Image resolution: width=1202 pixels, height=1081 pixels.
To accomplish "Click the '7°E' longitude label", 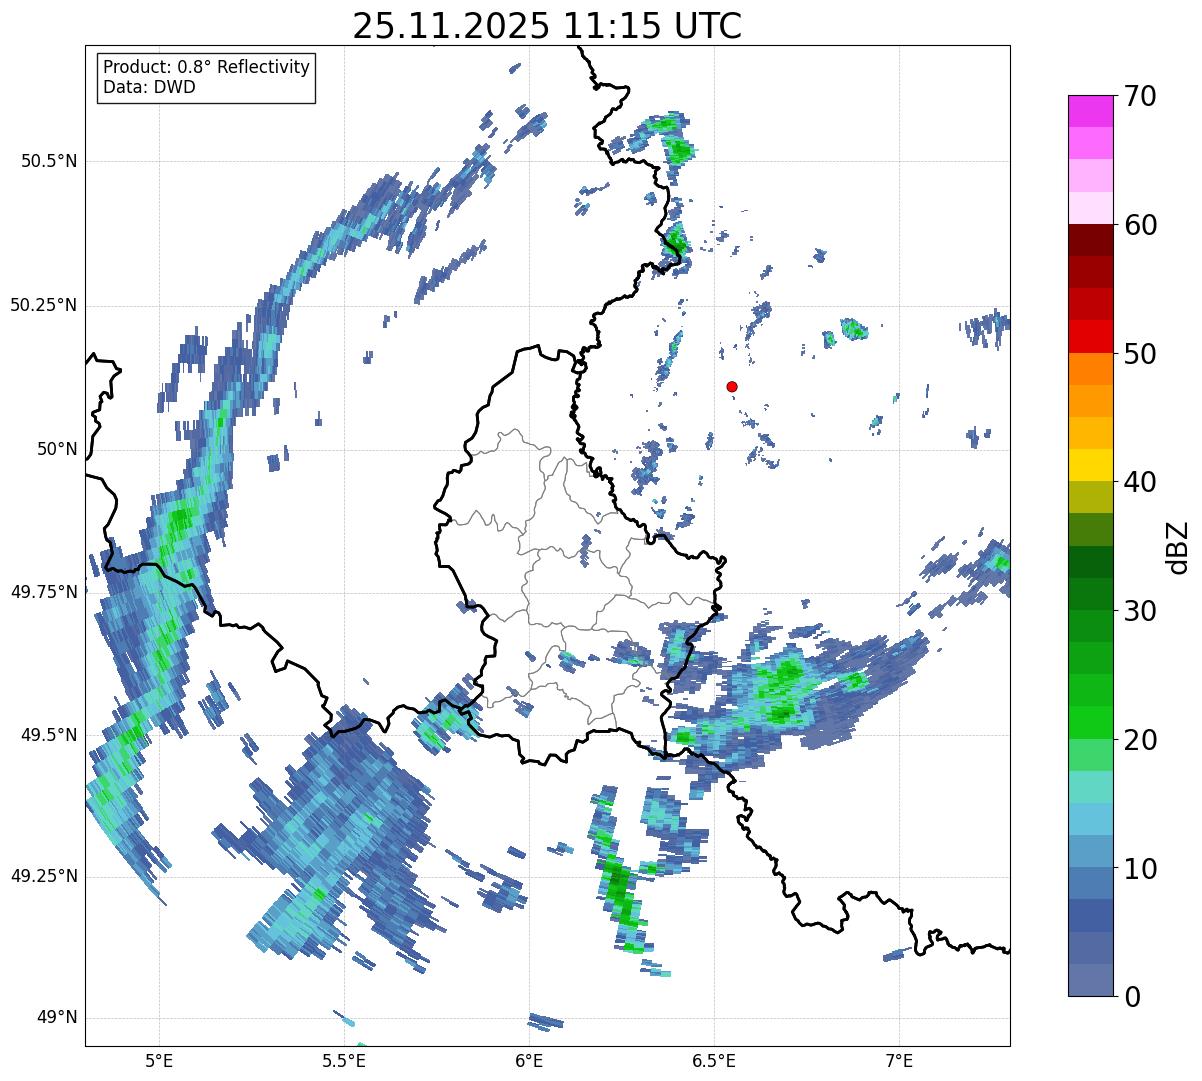I will tap(900, 1061).
